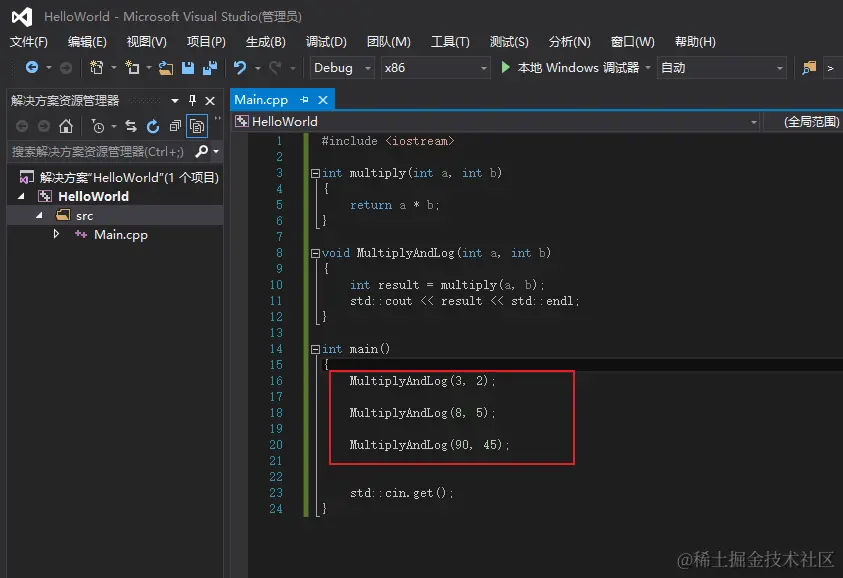Click the magnifier search icon in Solution Explorer

202,152
